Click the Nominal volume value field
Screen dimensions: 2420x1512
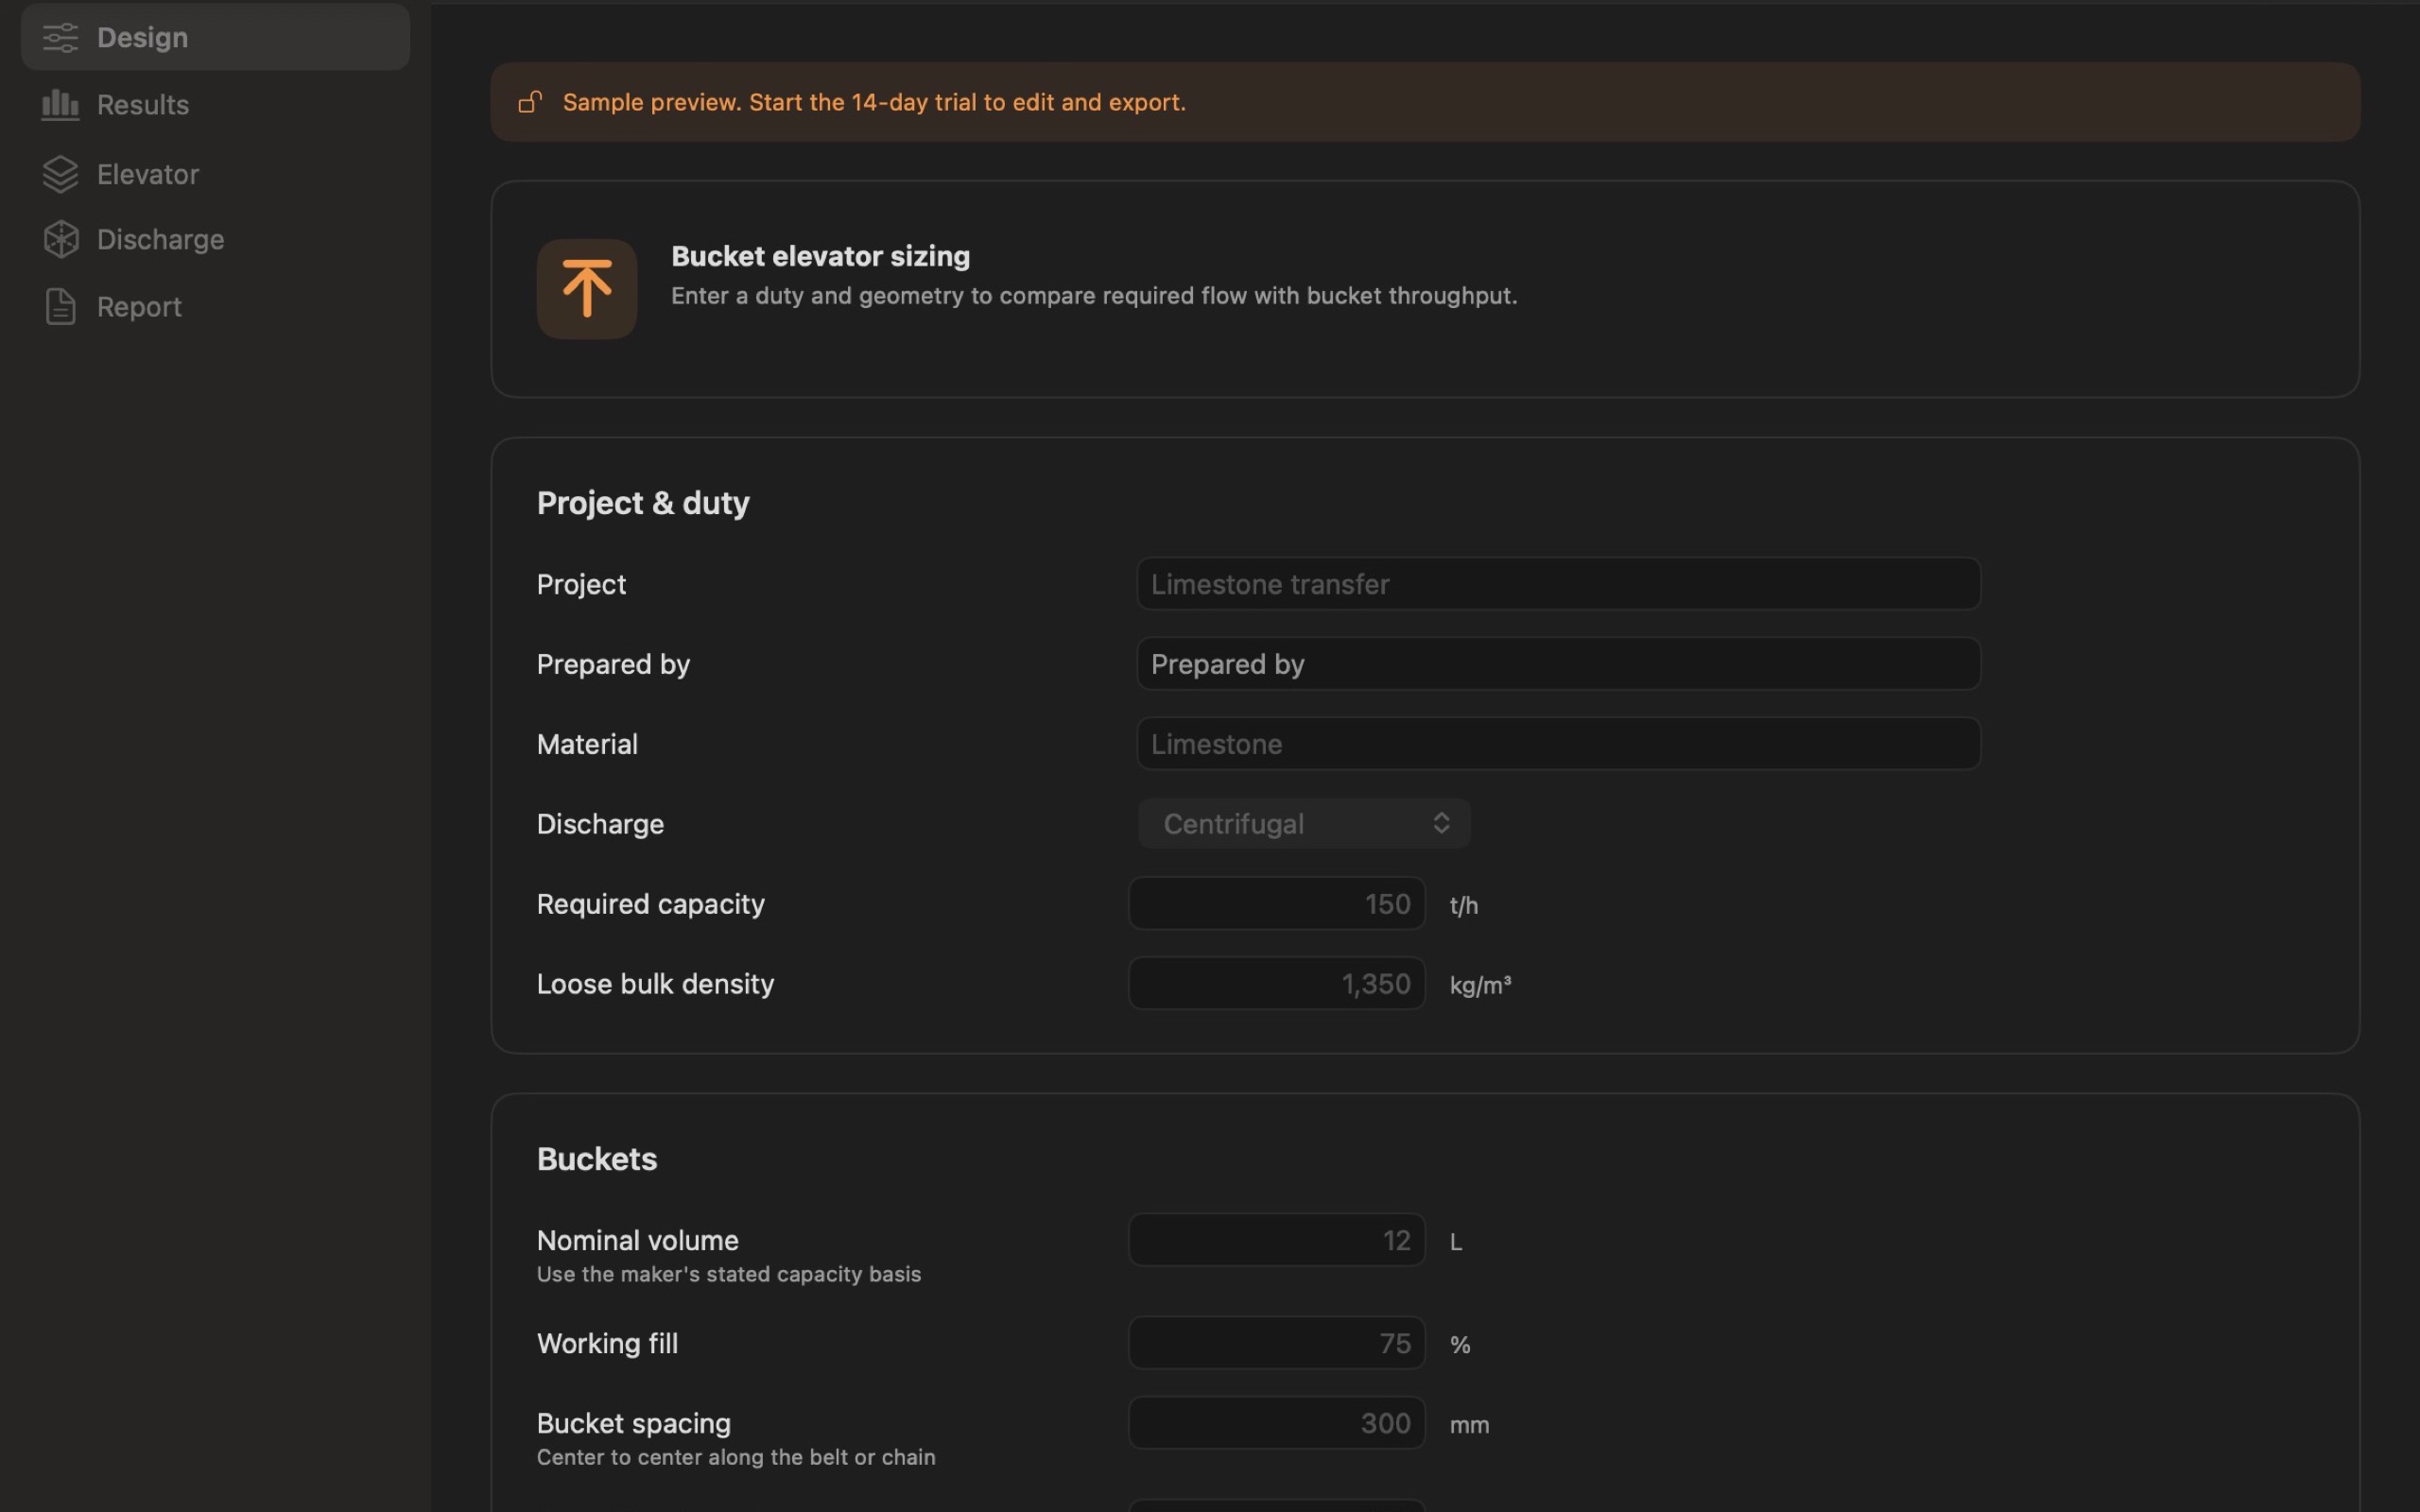1277,1240
